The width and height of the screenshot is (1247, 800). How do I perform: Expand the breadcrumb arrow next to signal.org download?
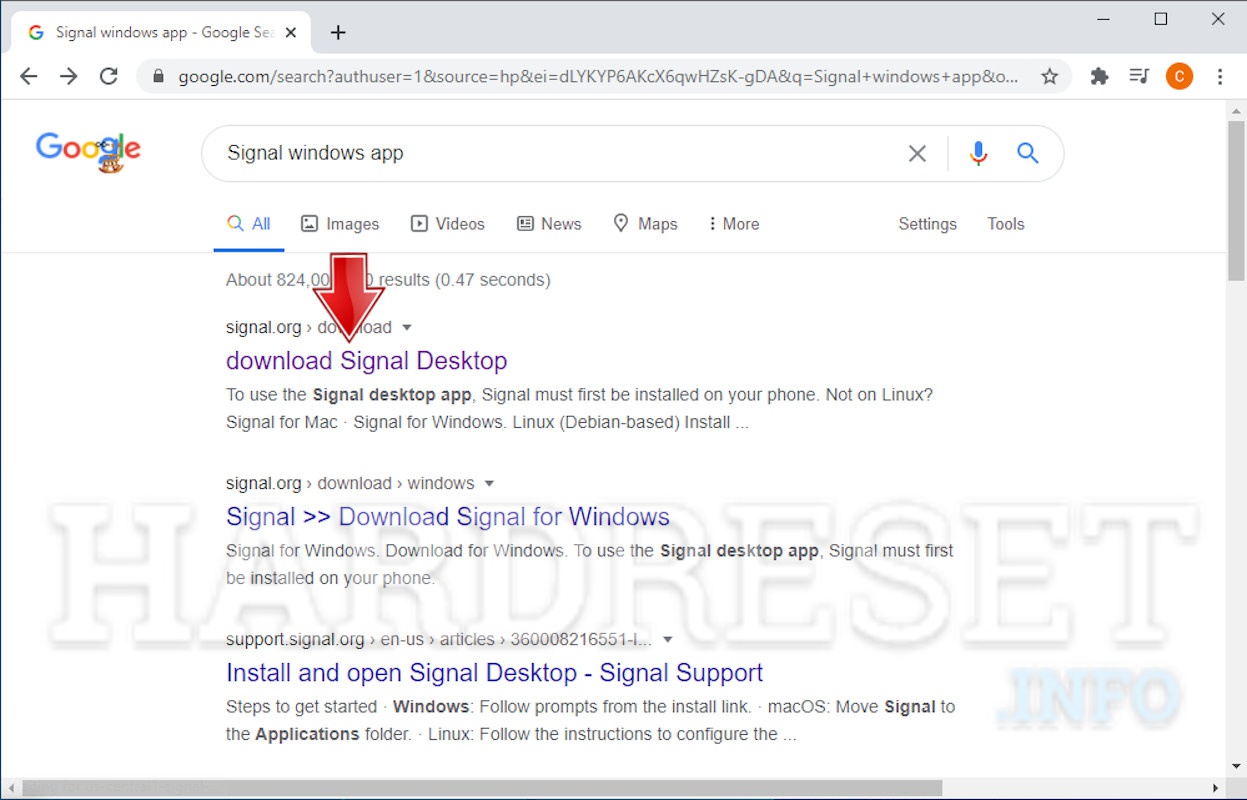[407, 326]
